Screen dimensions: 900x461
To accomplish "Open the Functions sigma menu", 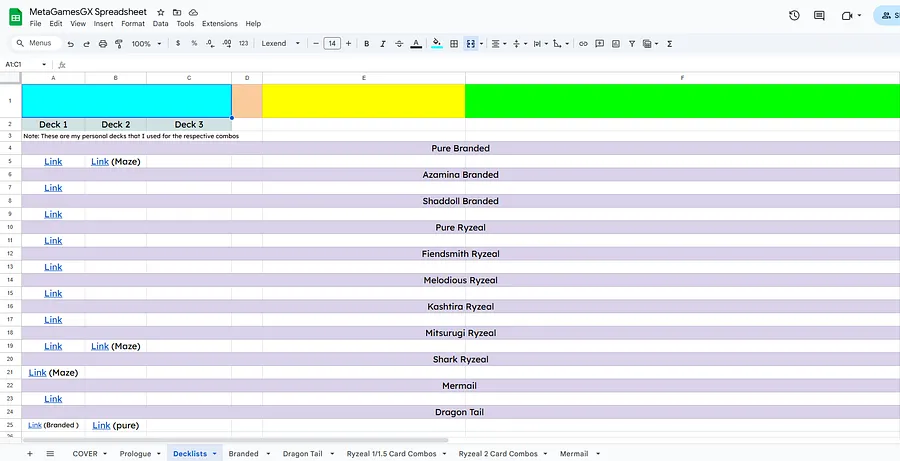I will tap(669, 44).
